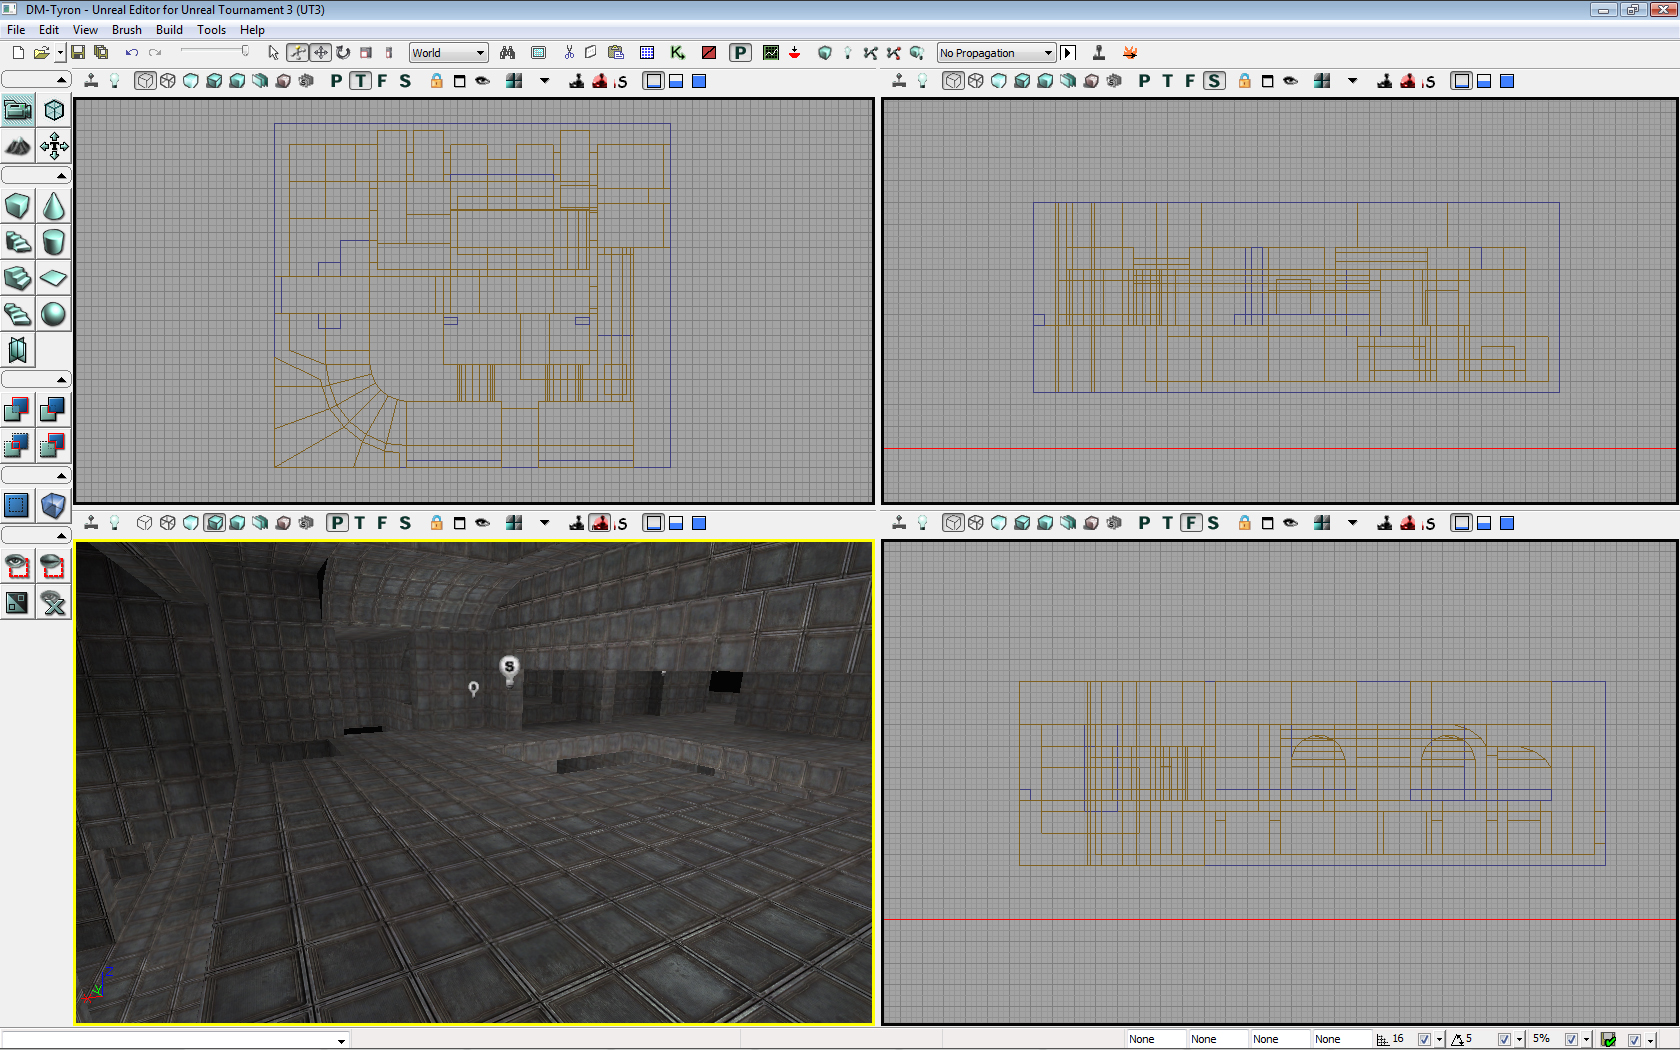Open the Edit menu
This screenshot has height=1050, width=1680.
click(x=49, y=30)
